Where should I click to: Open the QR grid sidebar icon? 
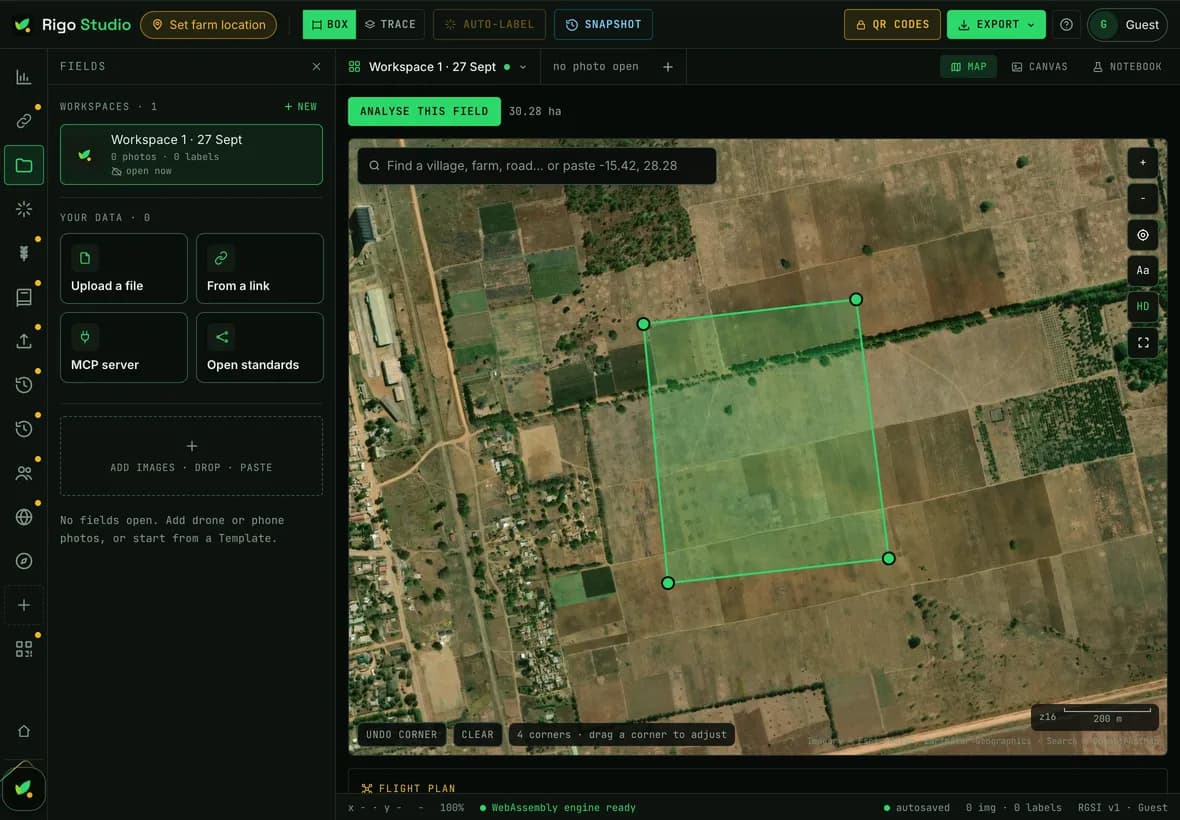coord(23,648)
